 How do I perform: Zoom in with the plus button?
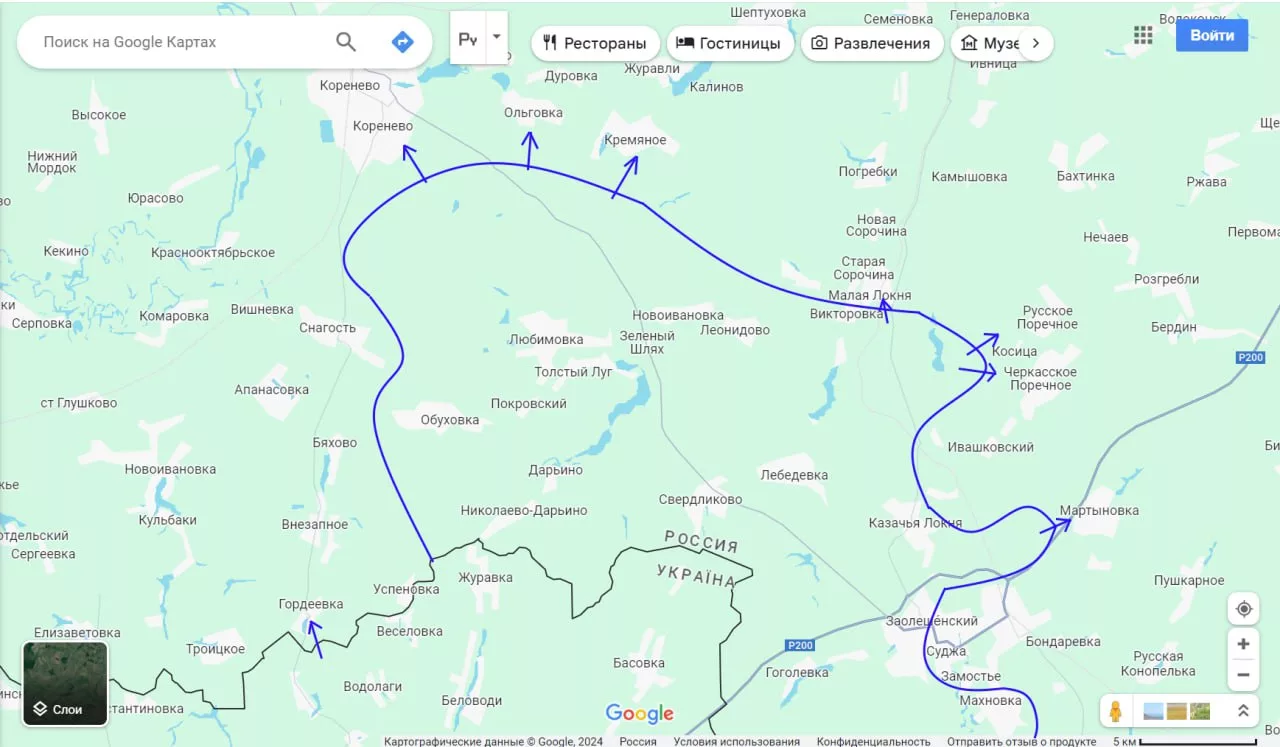(x=1243, y=644)
